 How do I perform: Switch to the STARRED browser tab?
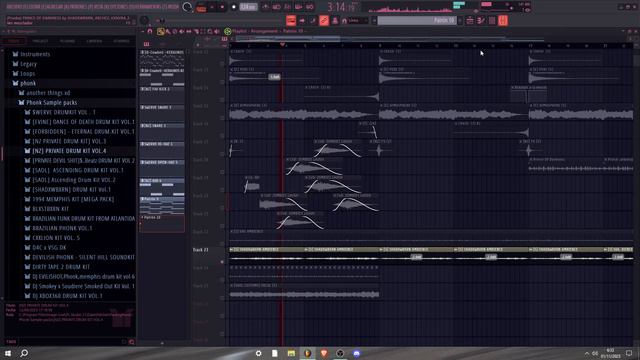tap(121, 41)
